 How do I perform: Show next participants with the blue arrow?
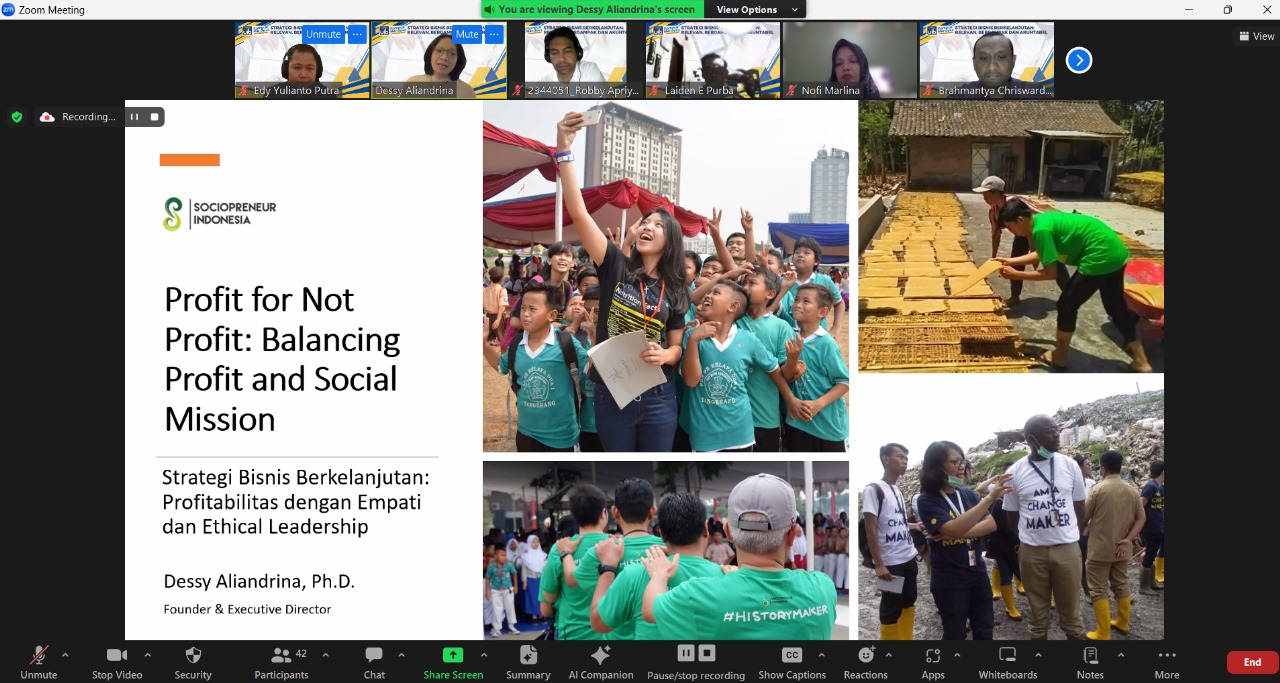(1078, 60)
